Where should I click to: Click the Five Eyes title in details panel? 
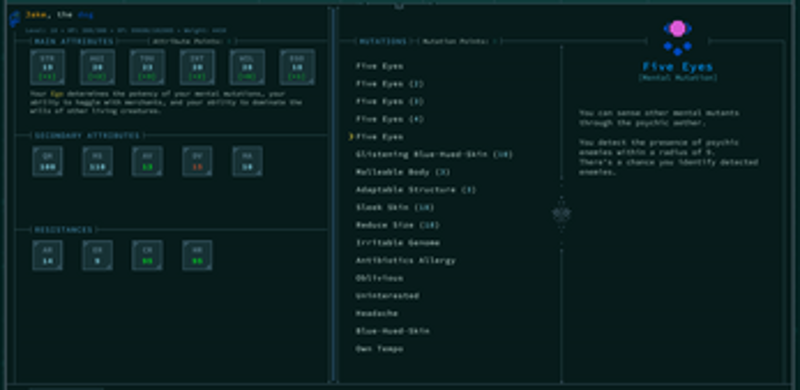click(678, 66)
